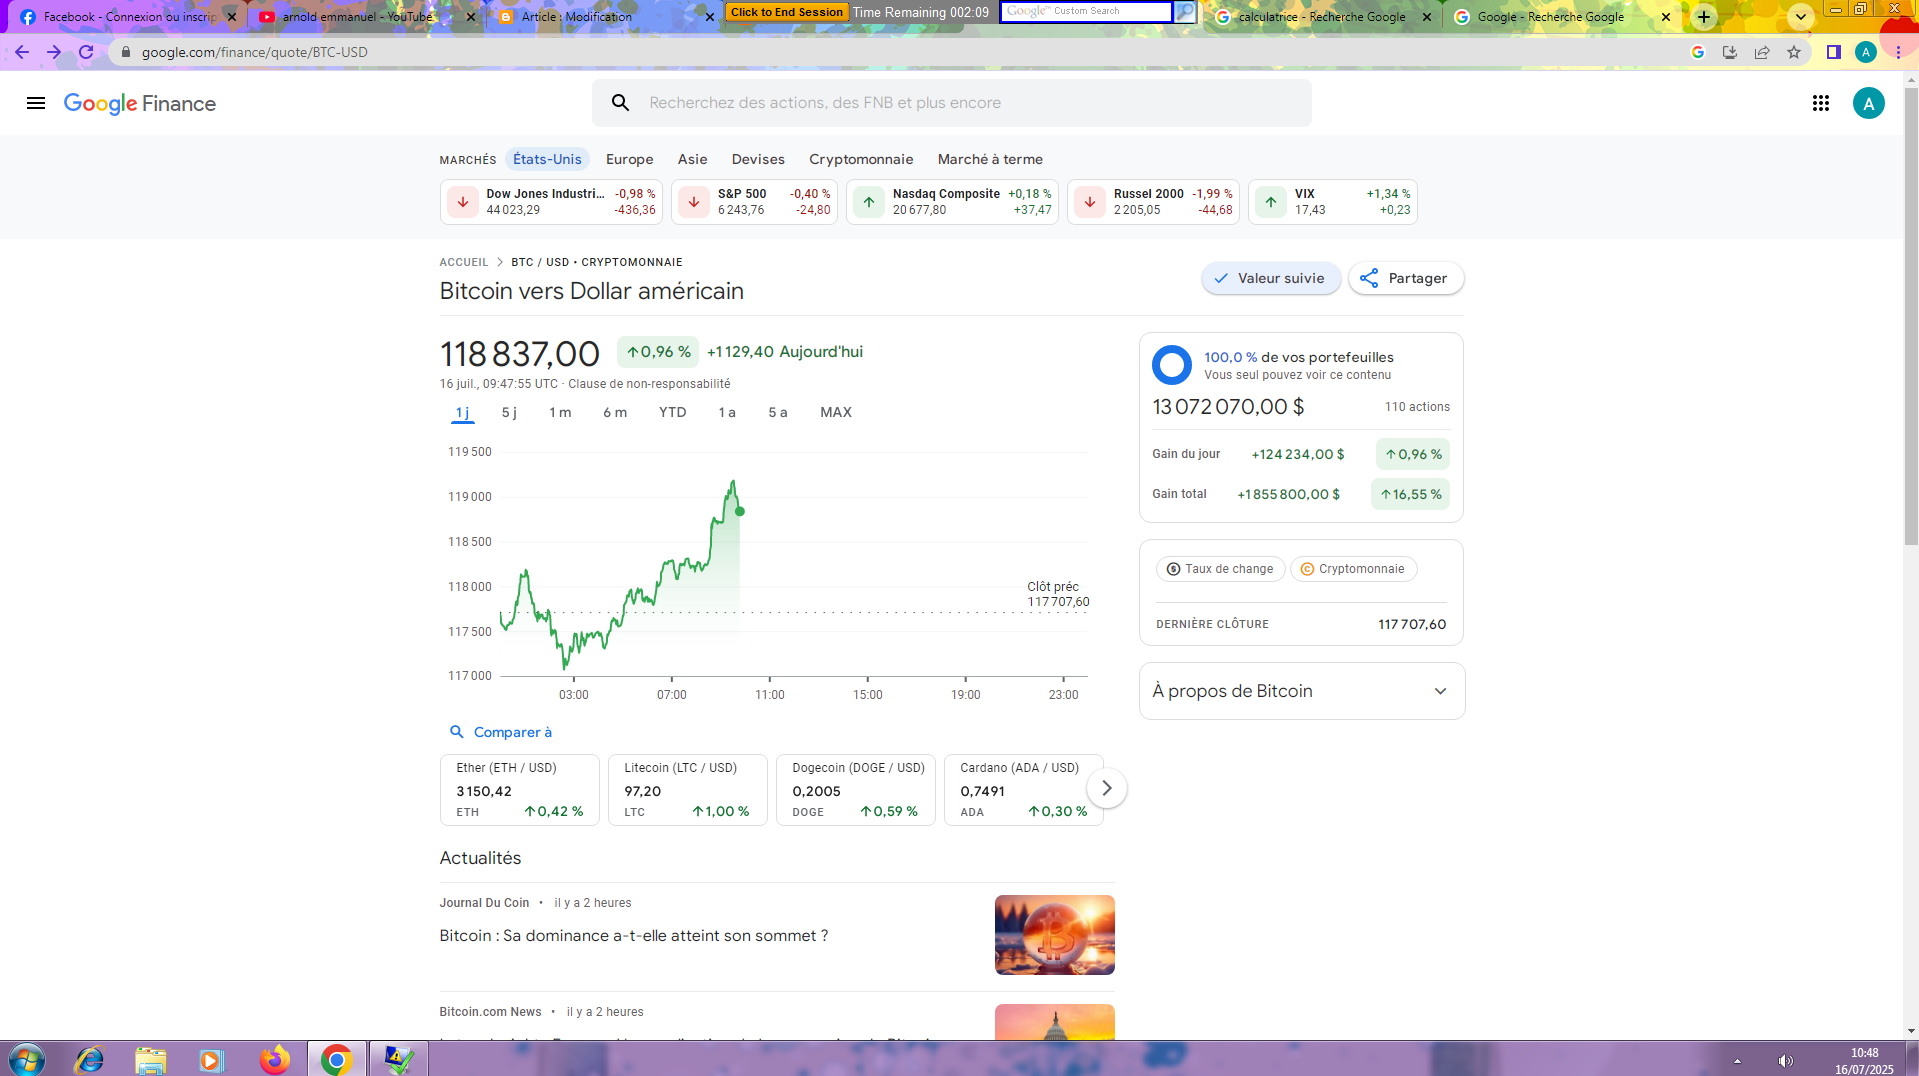Open the Russel 2000 index card
Image resolution: width=1919 pixels, height=1076 pixels.
(1153, 202)
